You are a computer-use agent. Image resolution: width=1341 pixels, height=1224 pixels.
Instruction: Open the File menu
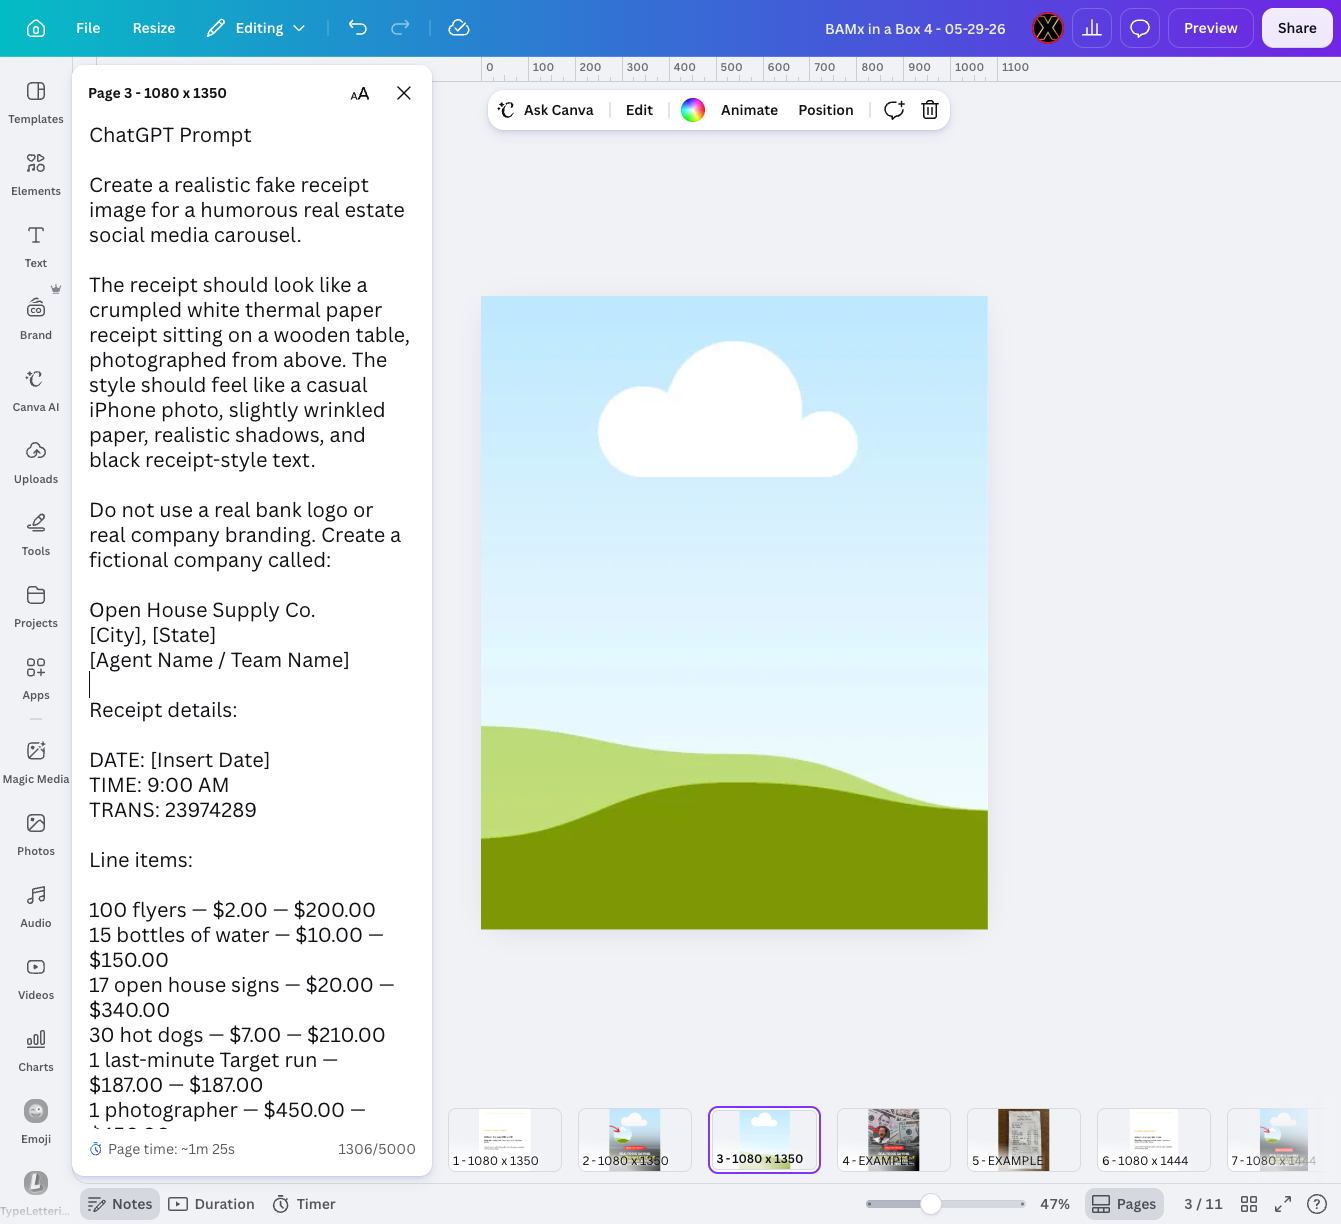(x=88, y=28)
